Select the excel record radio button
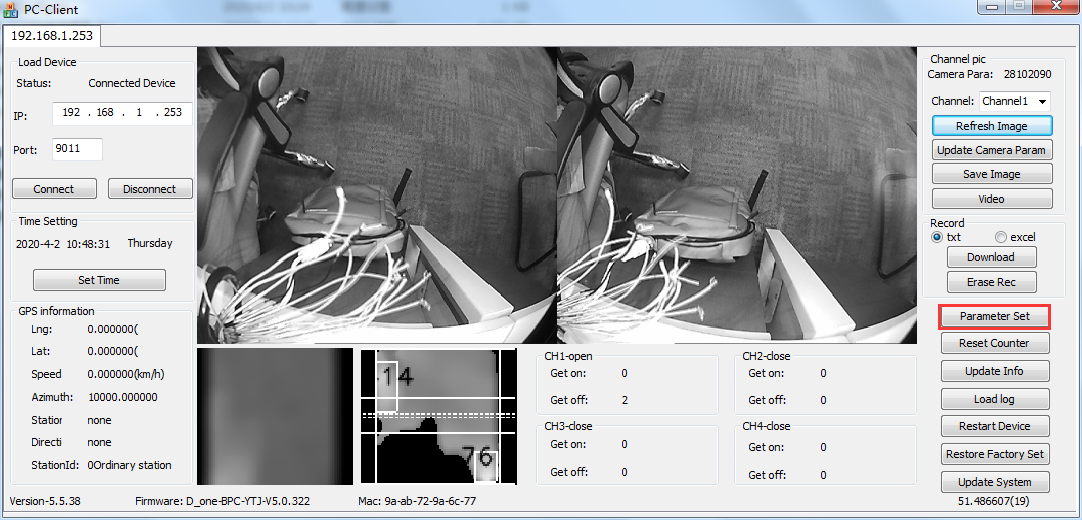Image resolution: width=1082 pixels, height=520 pixels. coord(1001,237)
